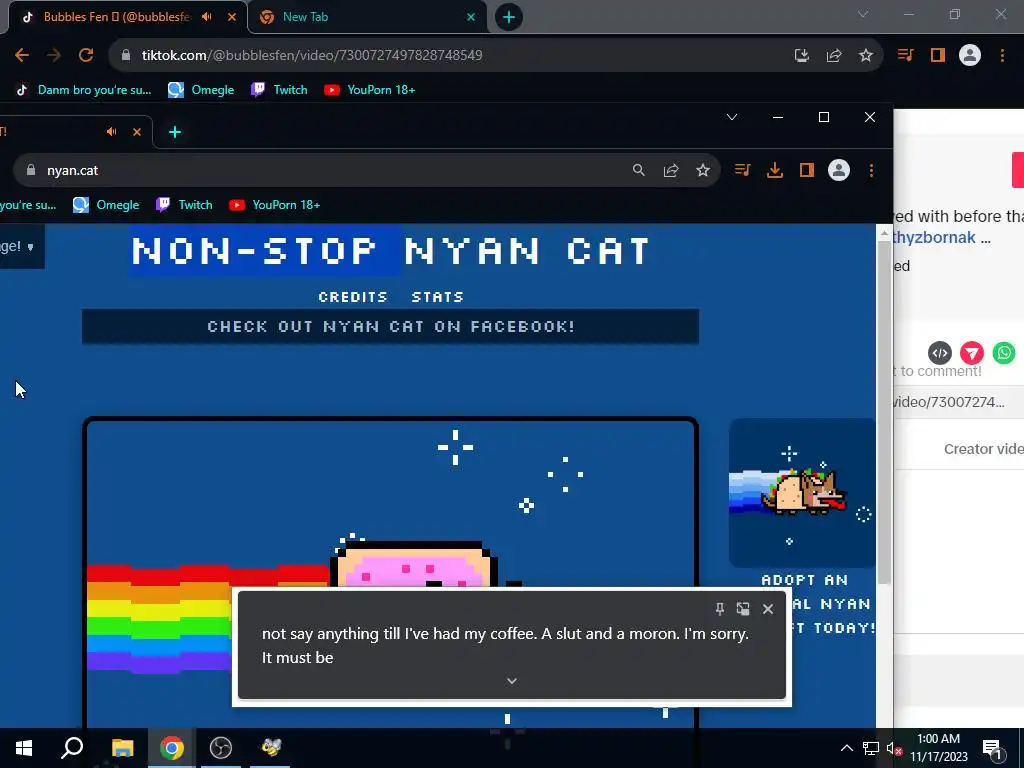
Task: Open profile avatar in the outer Chrome window
Action: tap(970, 56)
